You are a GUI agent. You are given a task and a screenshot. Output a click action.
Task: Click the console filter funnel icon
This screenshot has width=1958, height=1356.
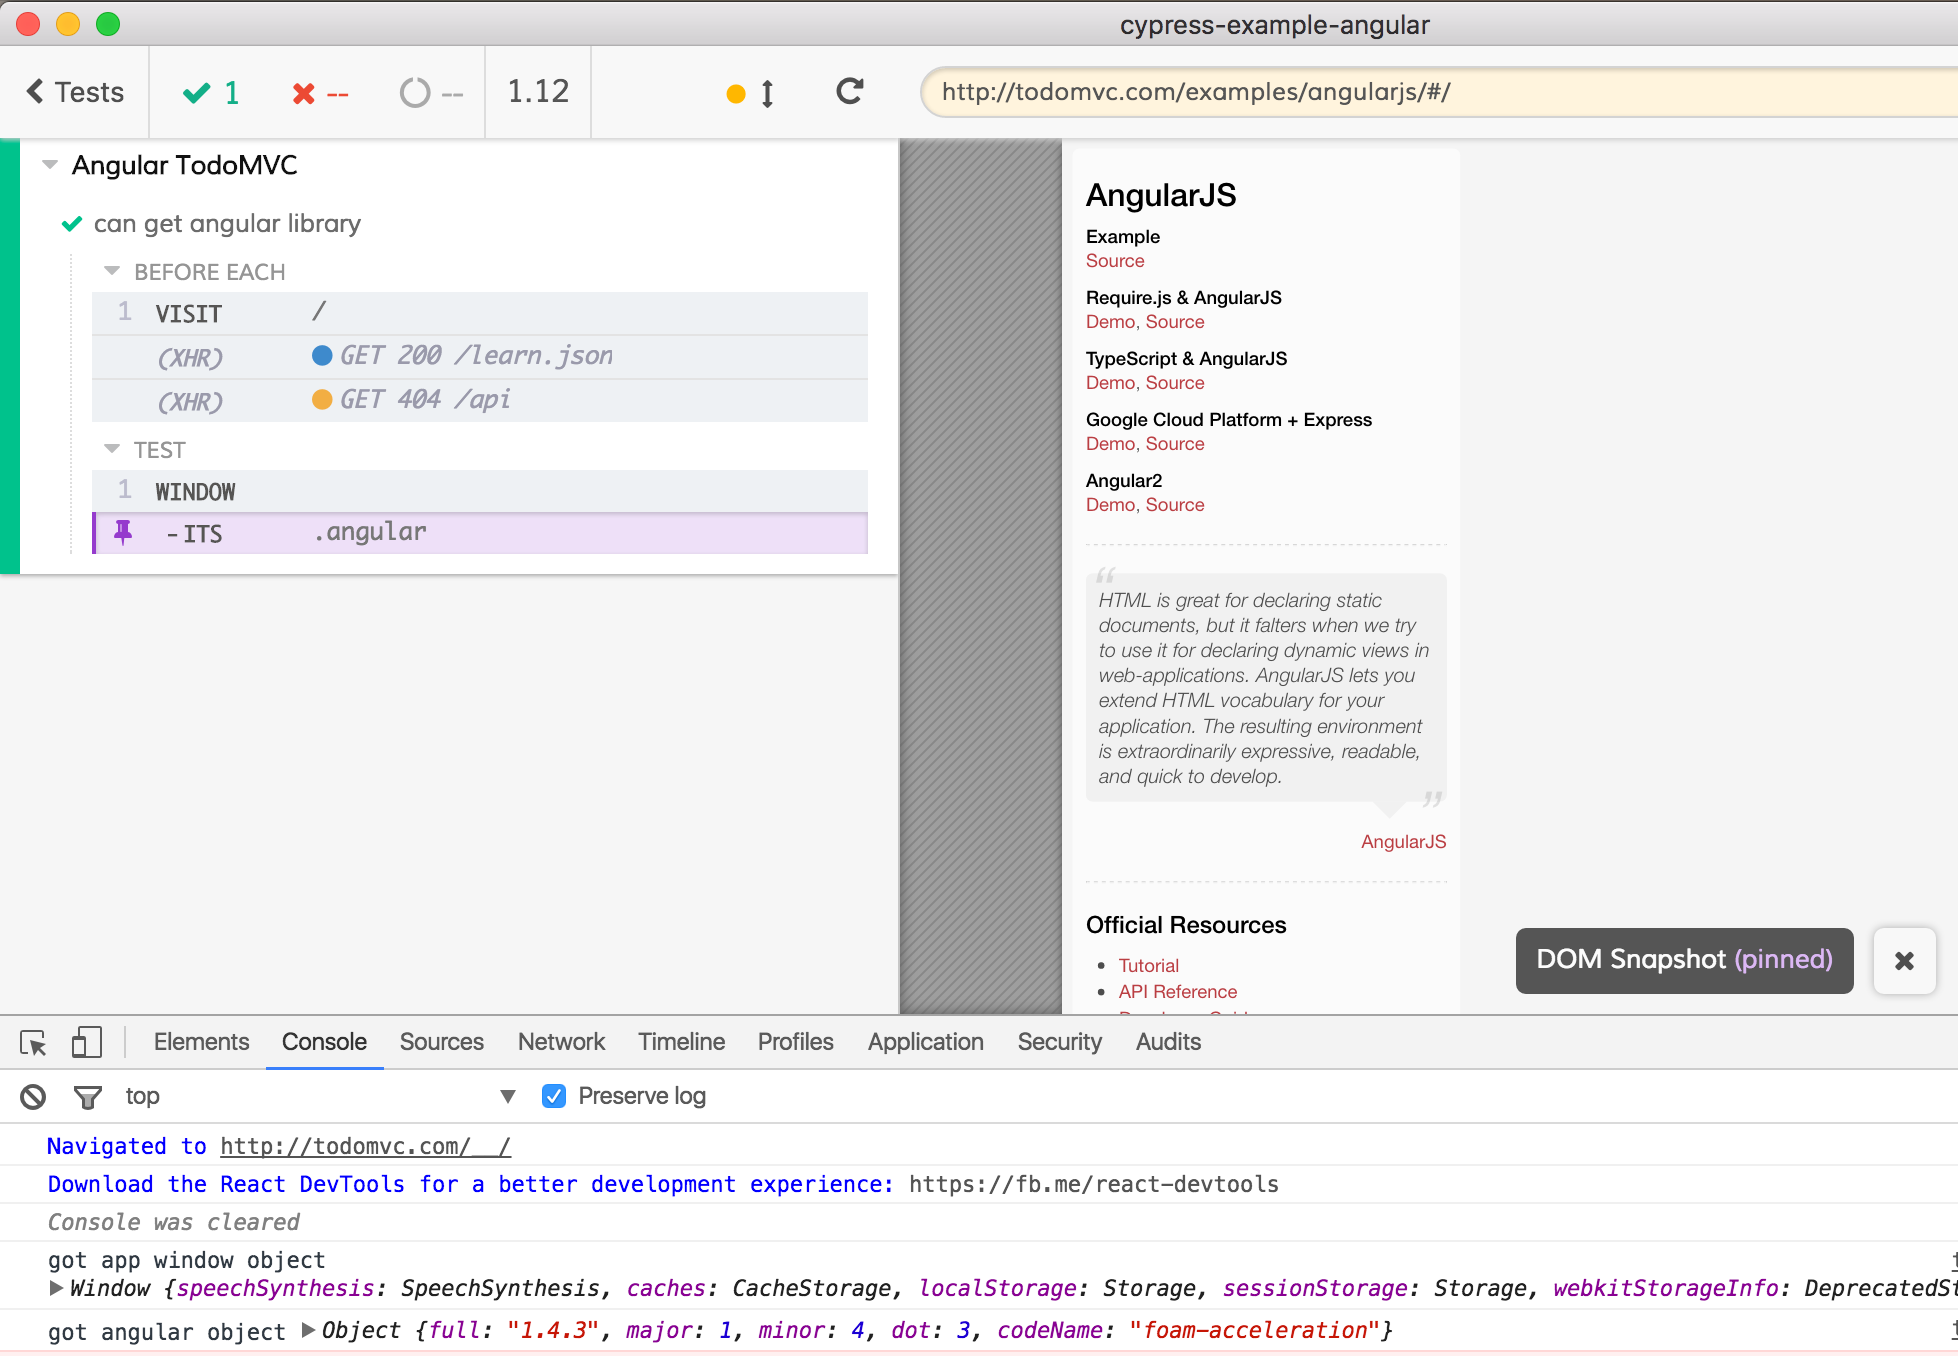[x=87, y=1097]
